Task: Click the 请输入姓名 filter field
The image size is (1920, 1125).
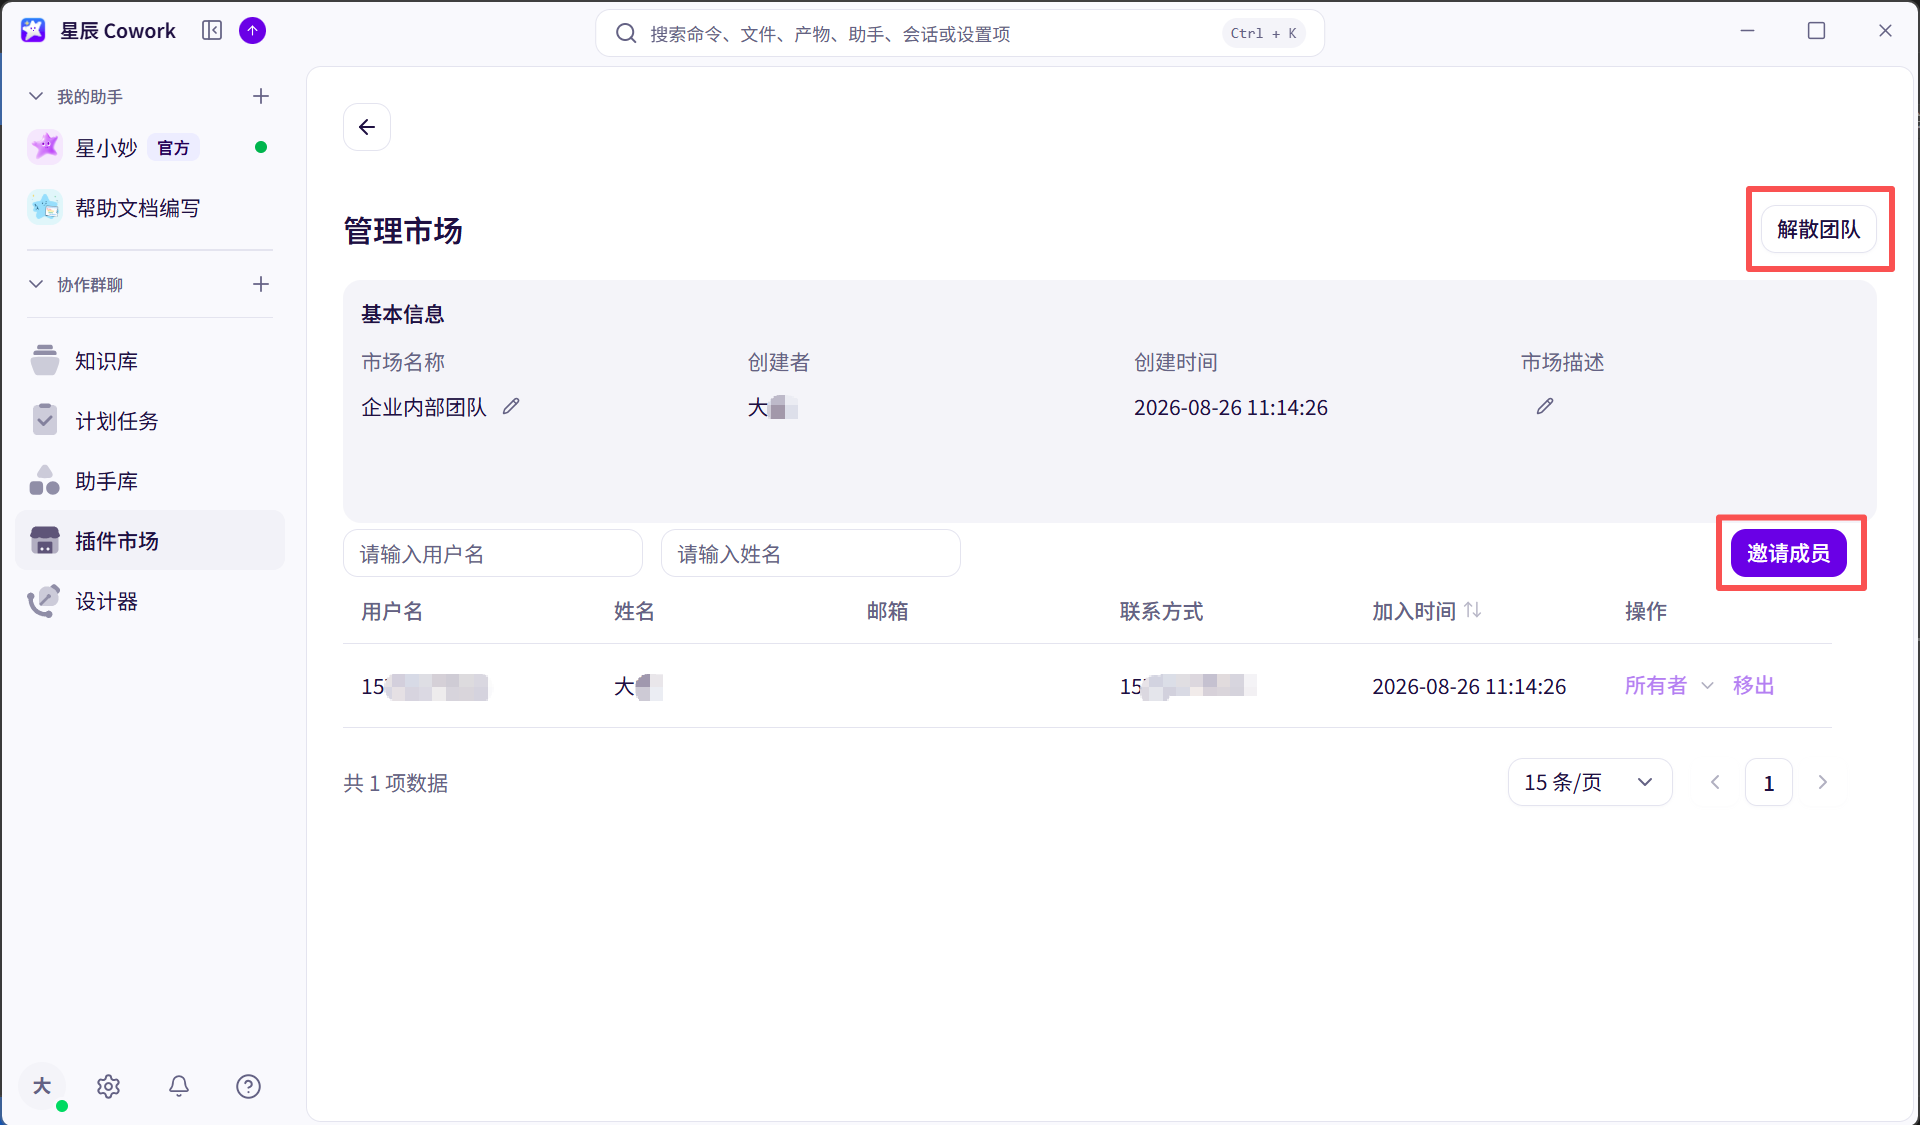Action: tap(811, 554)
